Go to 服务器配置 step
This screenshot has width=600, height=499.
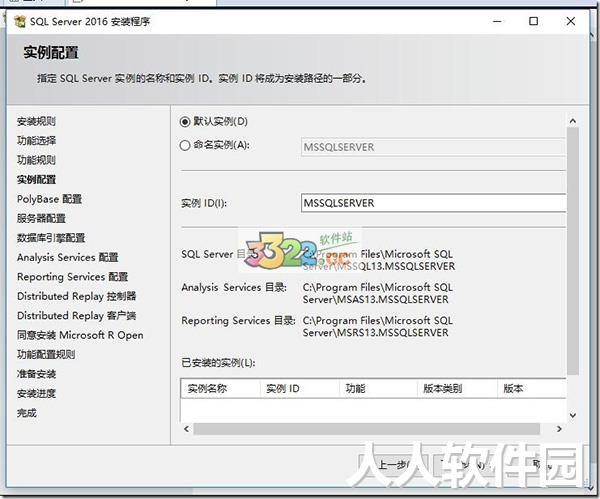pos(41,219)
